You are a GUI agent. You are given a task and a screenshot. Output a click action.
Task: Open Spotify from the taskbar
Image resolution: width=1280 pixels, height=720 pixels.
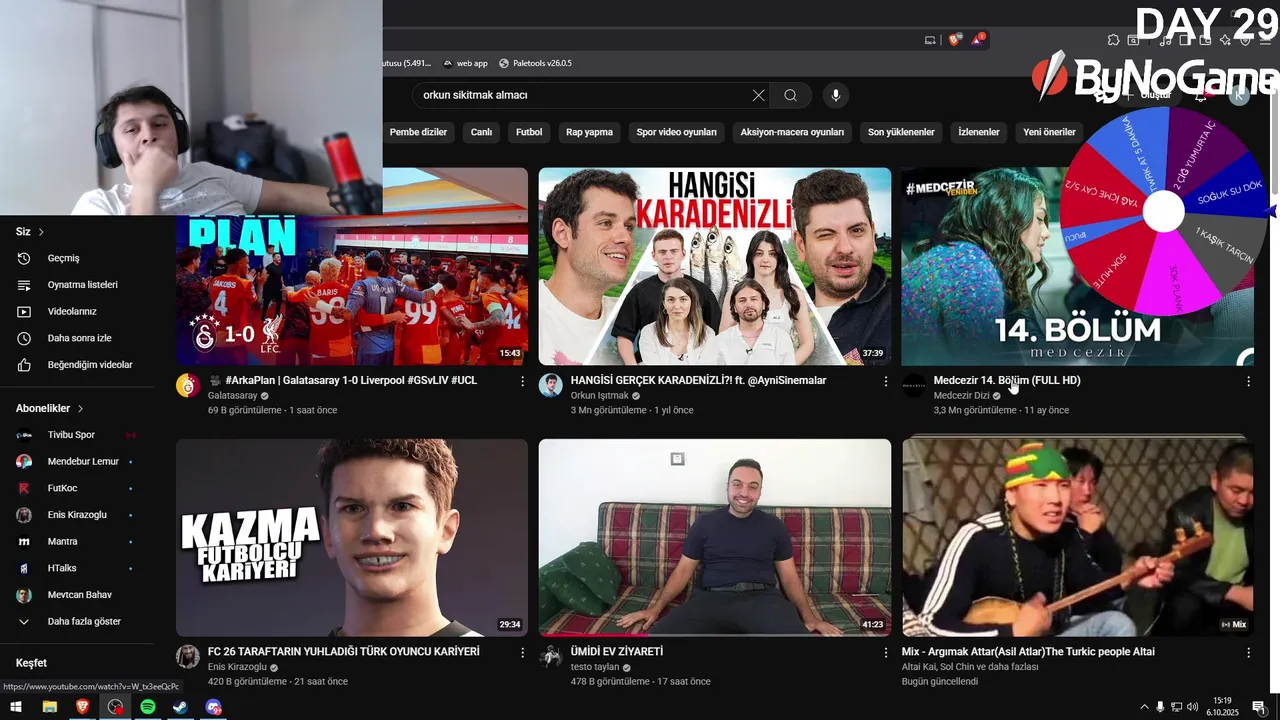(148, 707)
